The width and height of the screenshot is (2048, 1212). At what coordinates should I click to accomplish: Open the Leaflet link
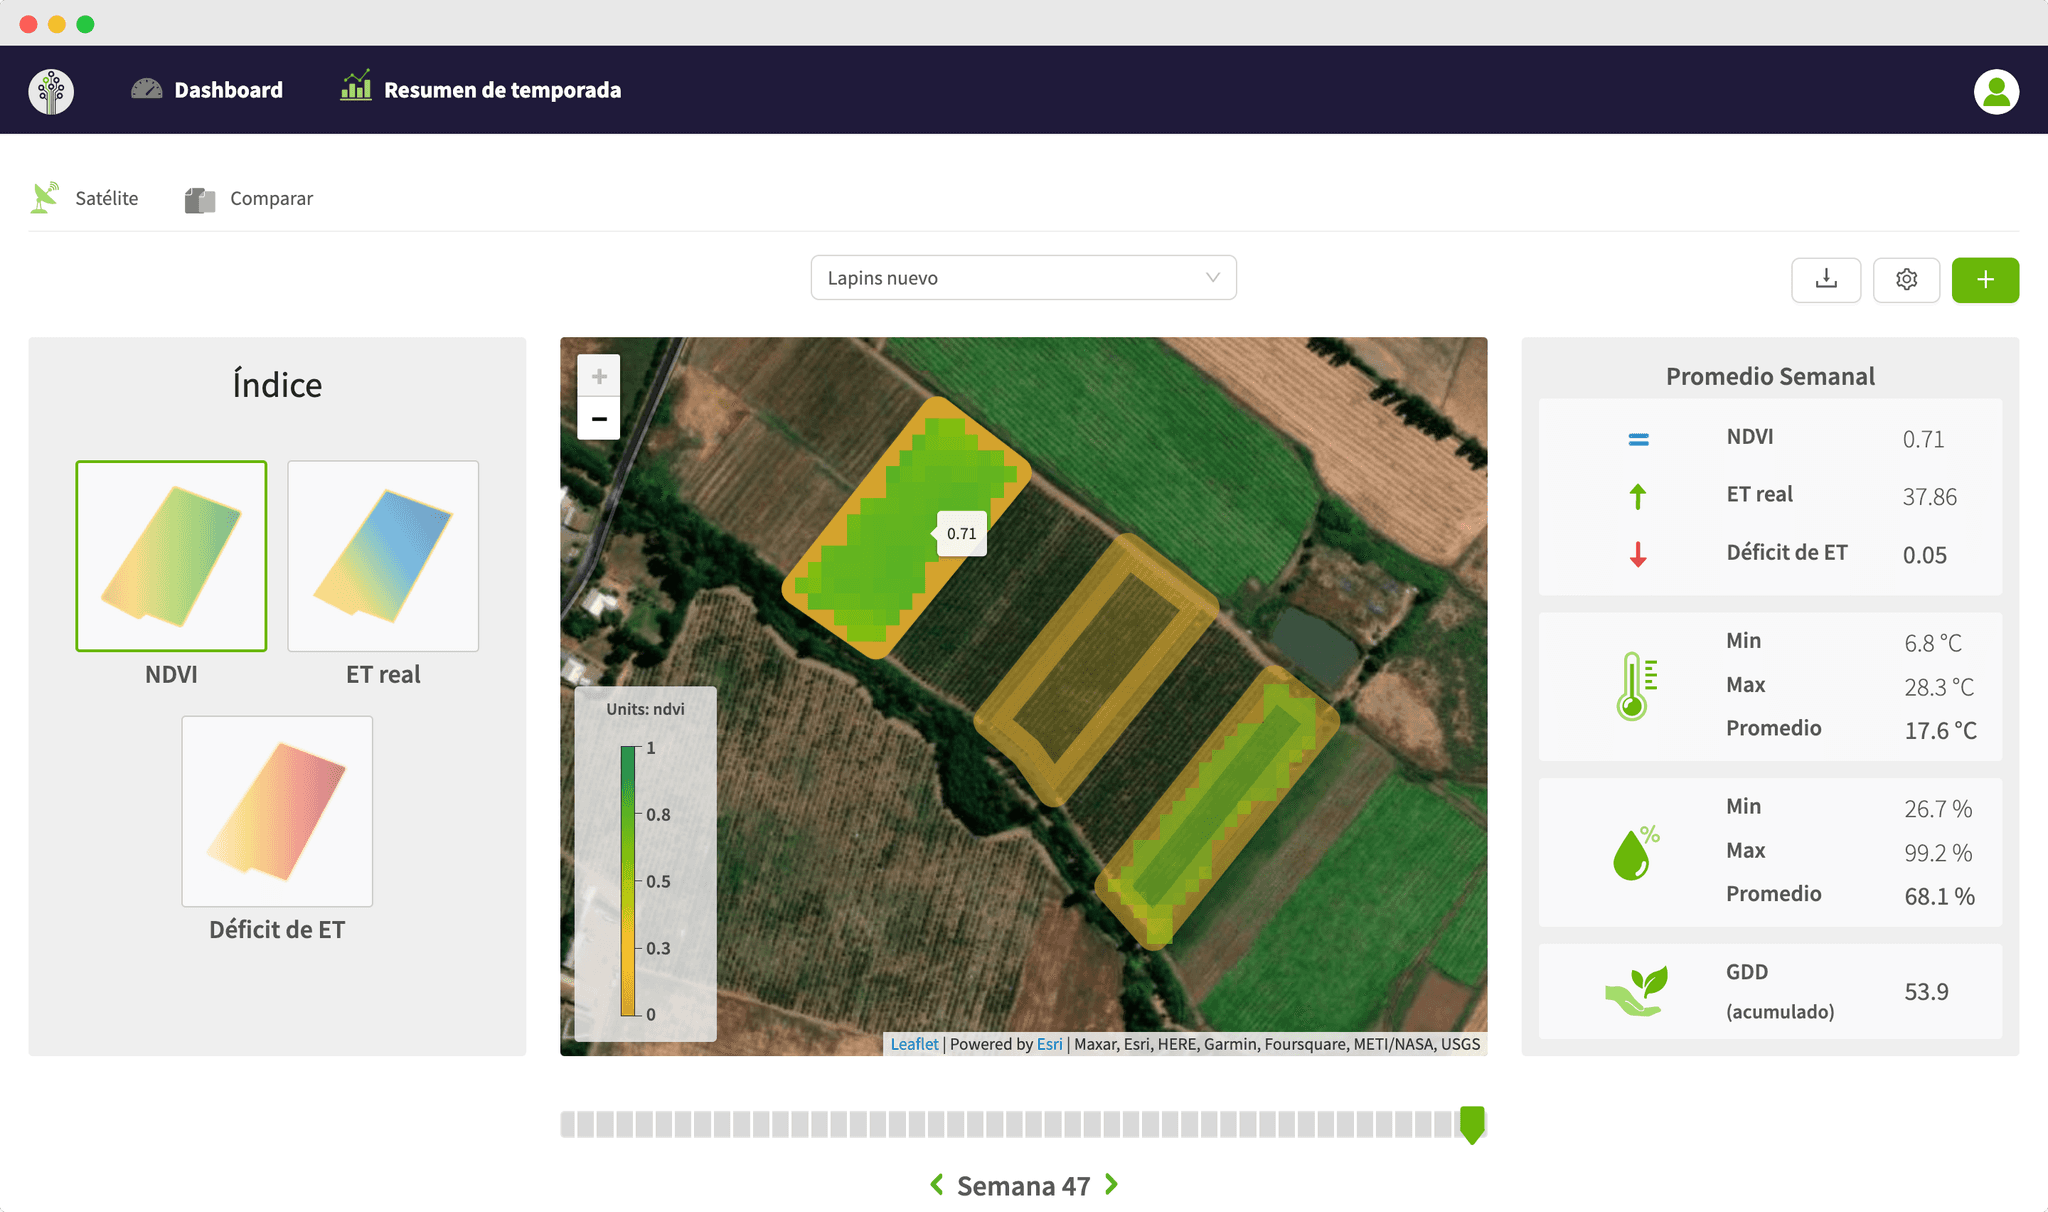tap(914, 1044)
